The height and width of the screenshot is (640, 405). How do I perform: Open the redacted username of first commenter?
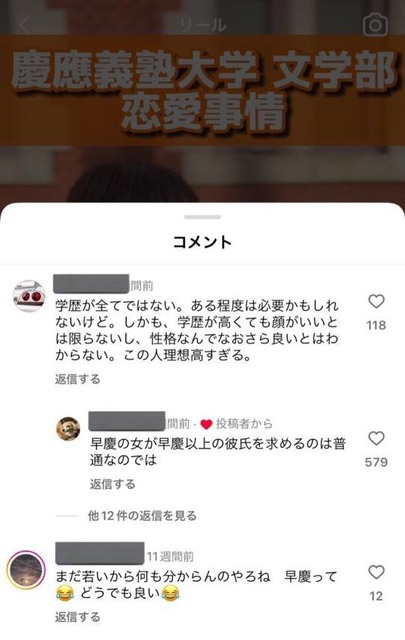pyautogui.click(x=91, y=284)
